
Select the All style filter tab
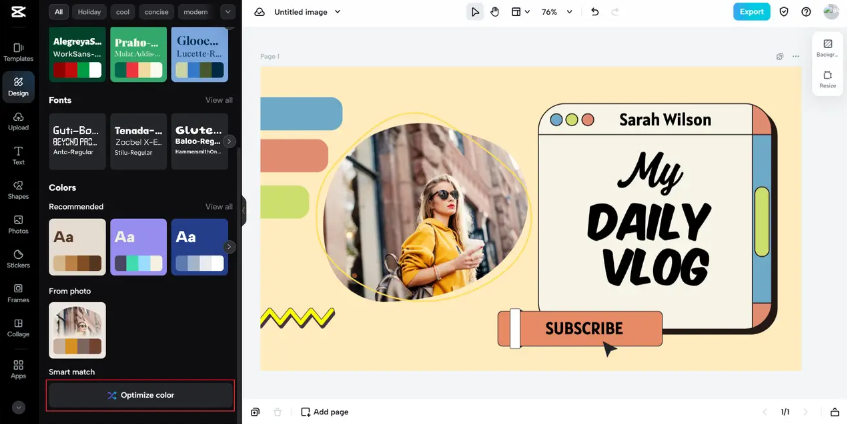(x=58, y=12)
